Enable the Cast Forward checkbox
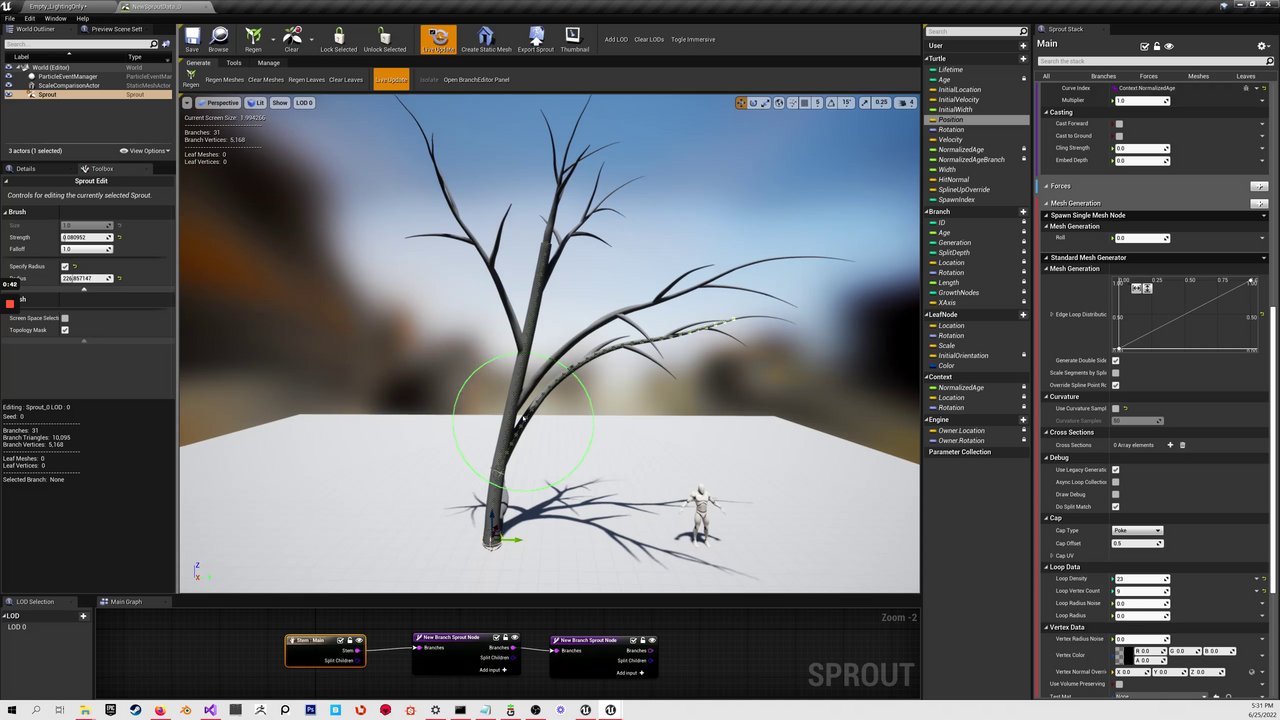Image resolution: width=1280 pixels, height=720 pixels. coord(1119,124)
